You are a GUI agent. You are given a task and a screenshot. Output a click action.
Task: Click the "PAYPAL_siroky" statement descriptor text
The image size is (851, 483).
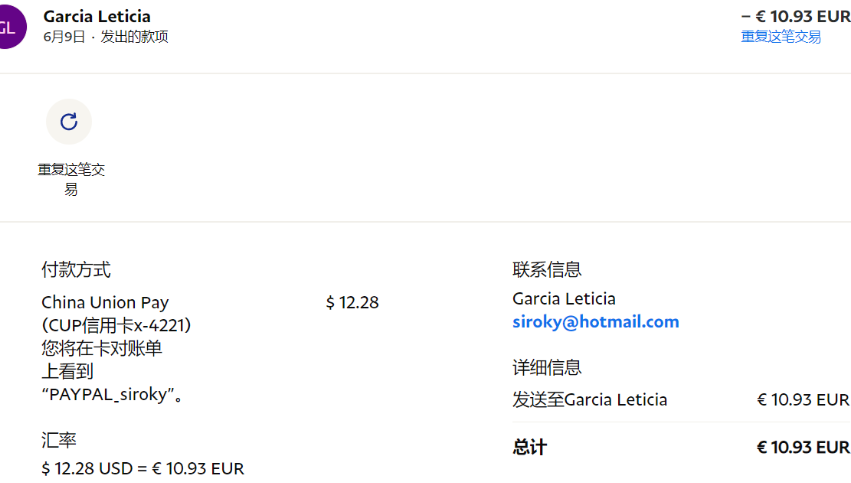pyautogui.click(x=112, y=395)
